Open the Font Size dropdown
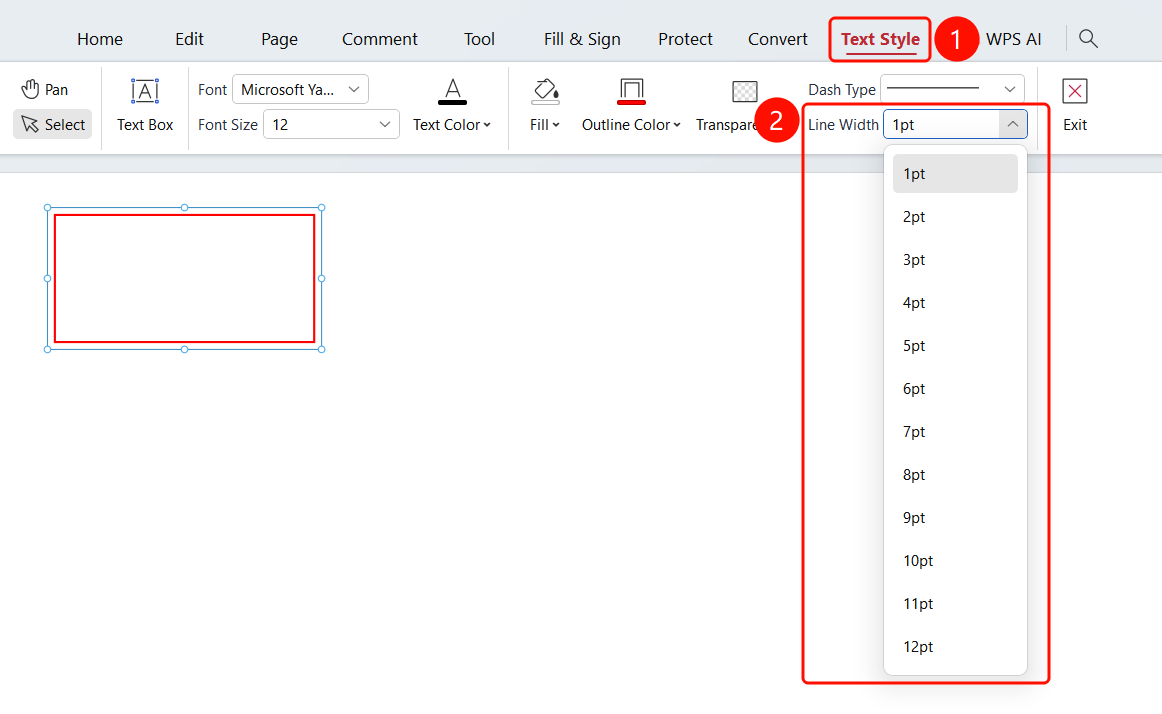The image size is (1162, 714). click(331, 125)
